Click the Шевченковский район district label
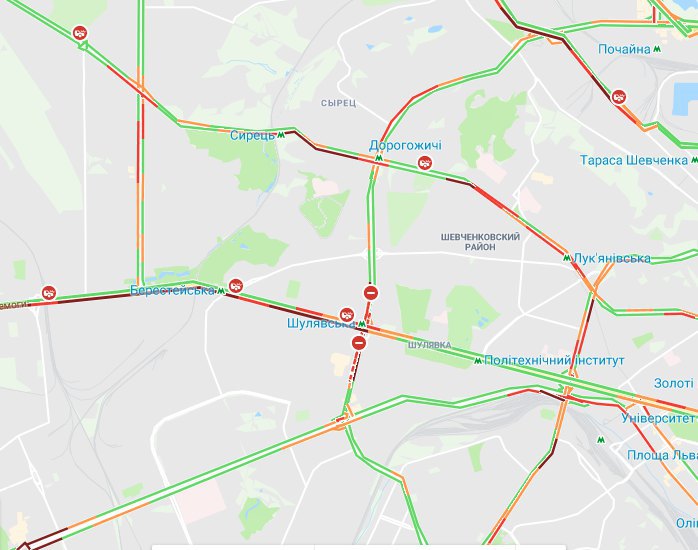 pos(480,242)
